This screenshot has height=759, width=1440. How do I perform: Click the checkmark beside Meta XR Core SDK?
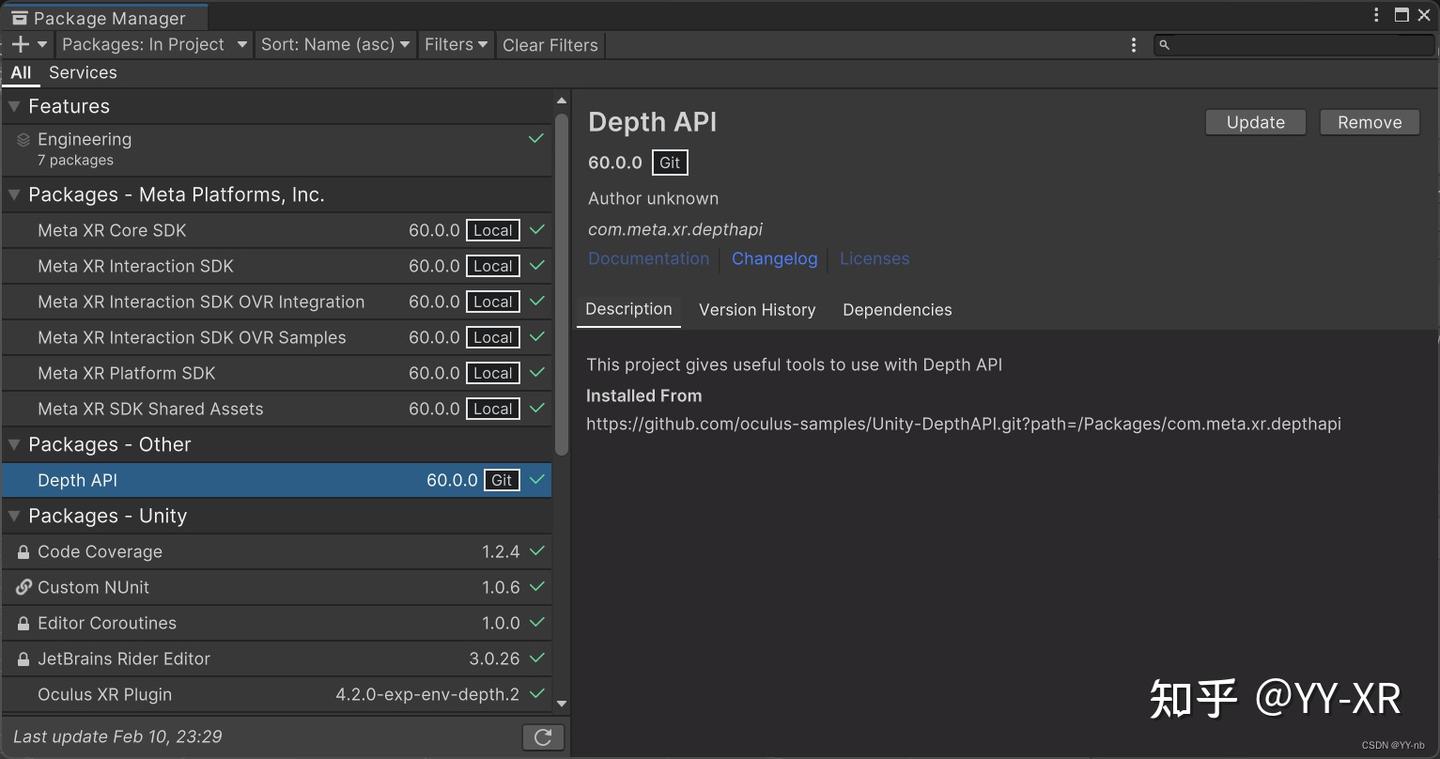point(536,230)
